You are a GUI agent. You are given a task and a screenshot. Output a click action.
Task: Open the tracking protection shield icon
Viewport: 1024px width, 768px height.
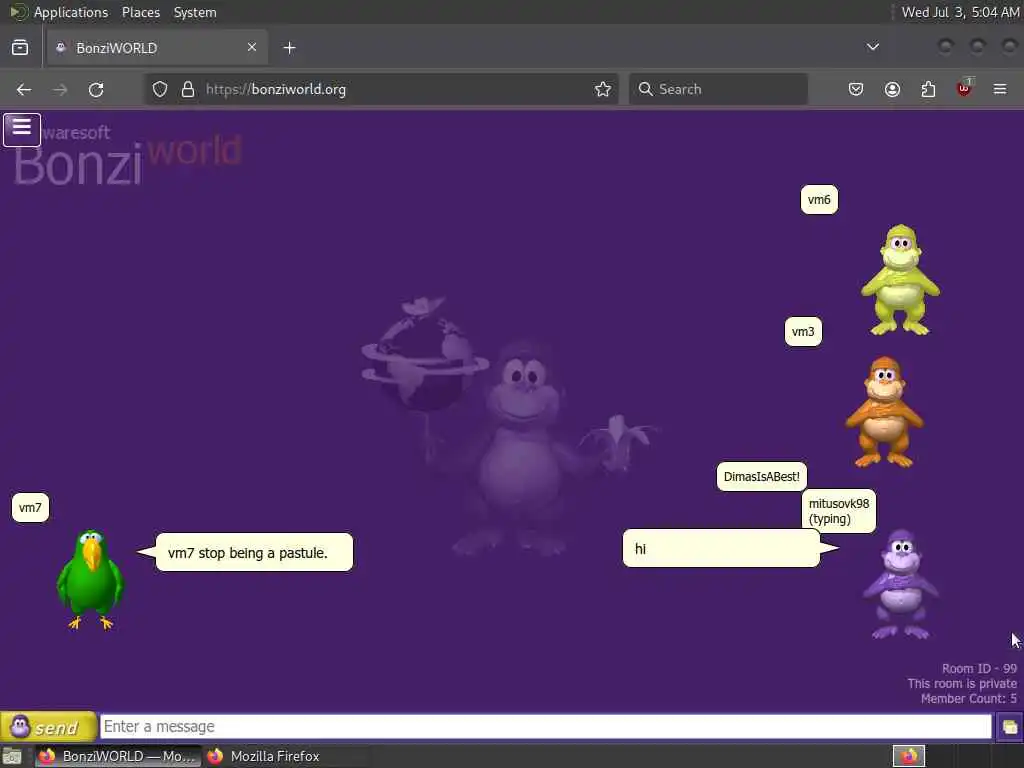(x=160, y=89)
